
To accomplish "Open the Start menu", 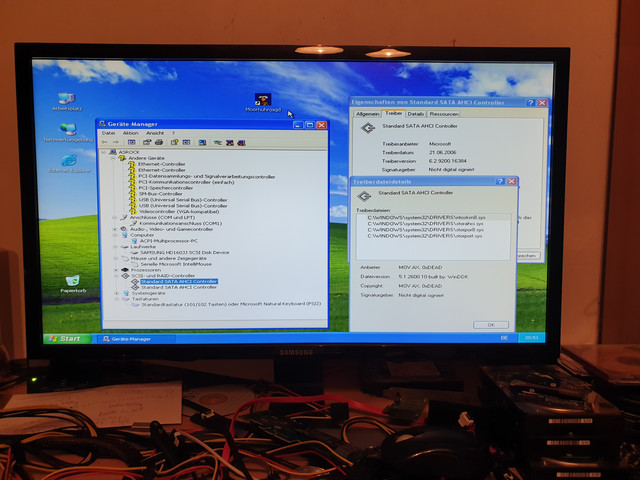I will [67, 338].
